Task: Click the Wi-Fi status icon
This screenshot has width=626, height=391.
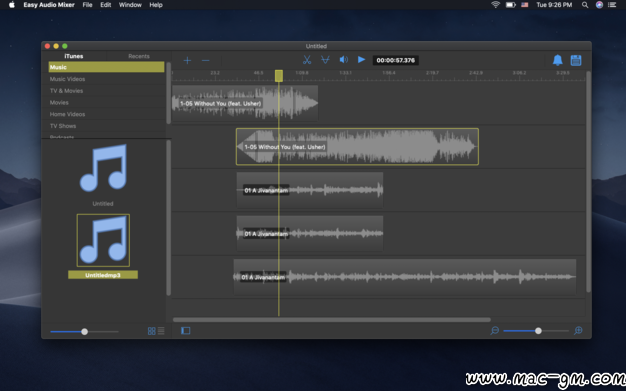Action: tap(495, 5)
